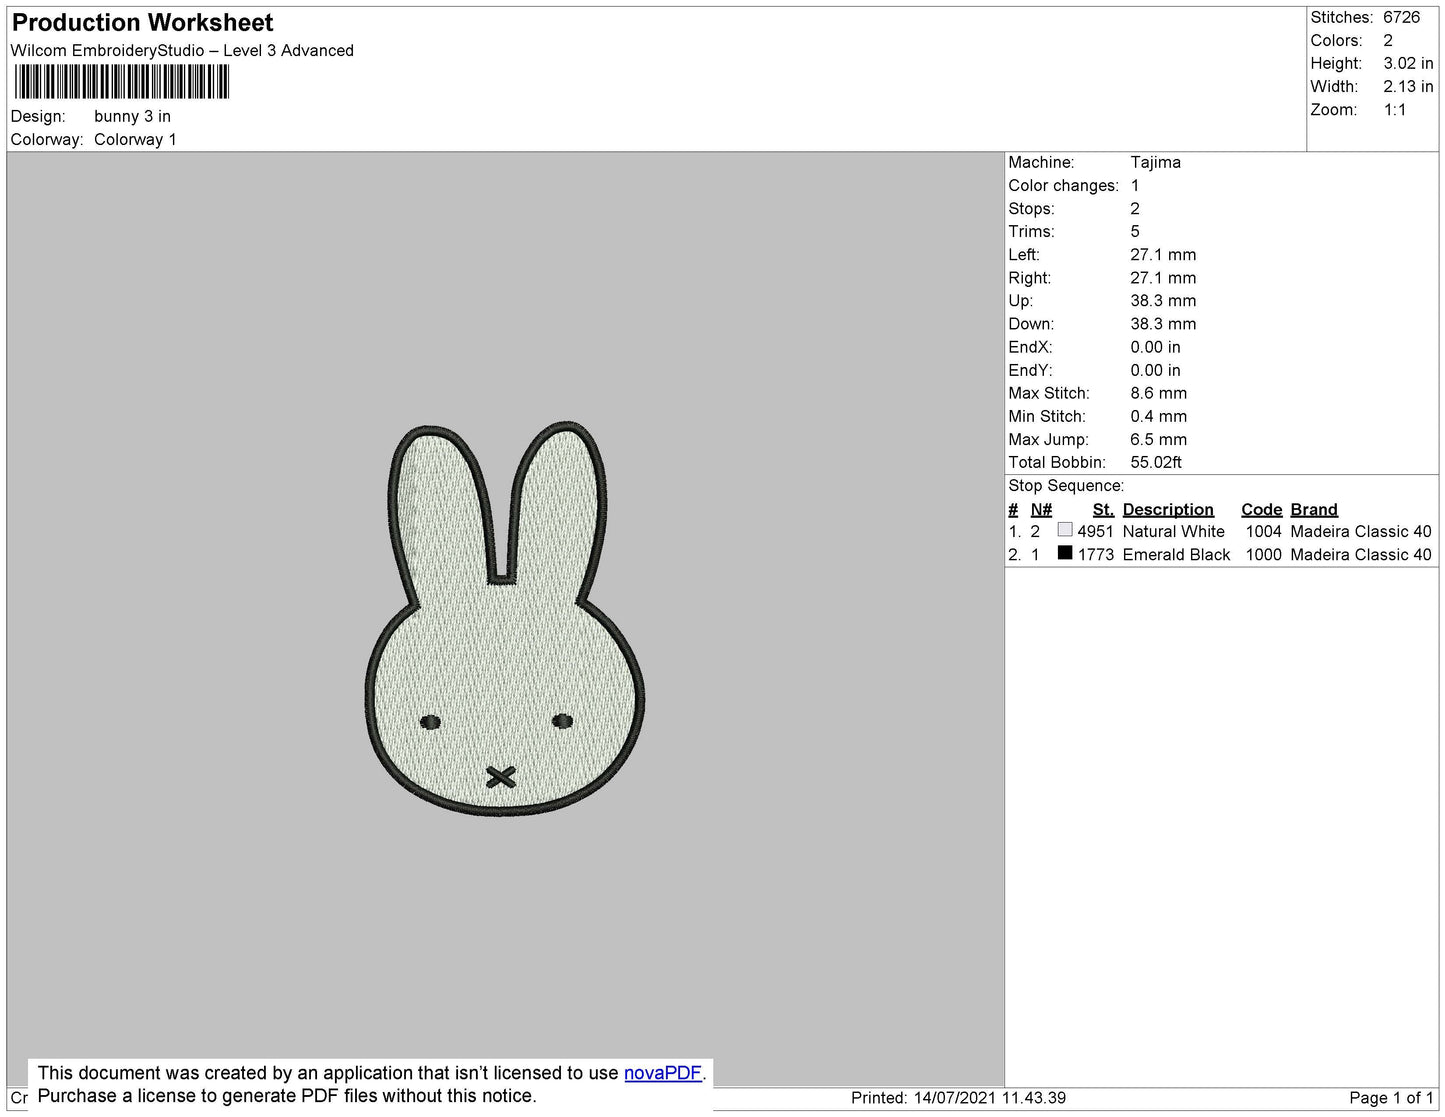
Task: Select the Stitches value 6726
Action: tap(1401, 18)
